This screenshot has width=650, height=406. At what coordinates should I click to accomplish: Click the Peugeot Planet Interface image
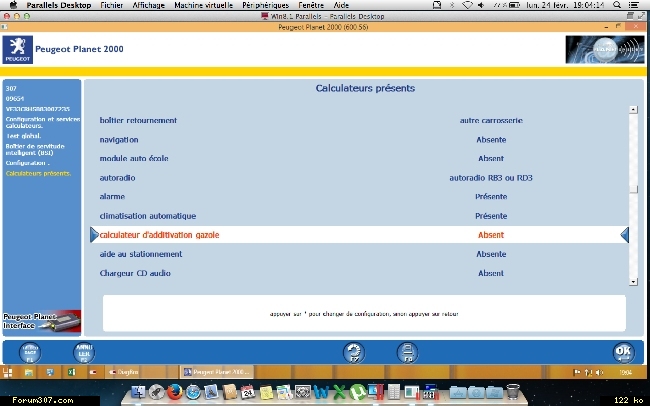tap(42, 321)
